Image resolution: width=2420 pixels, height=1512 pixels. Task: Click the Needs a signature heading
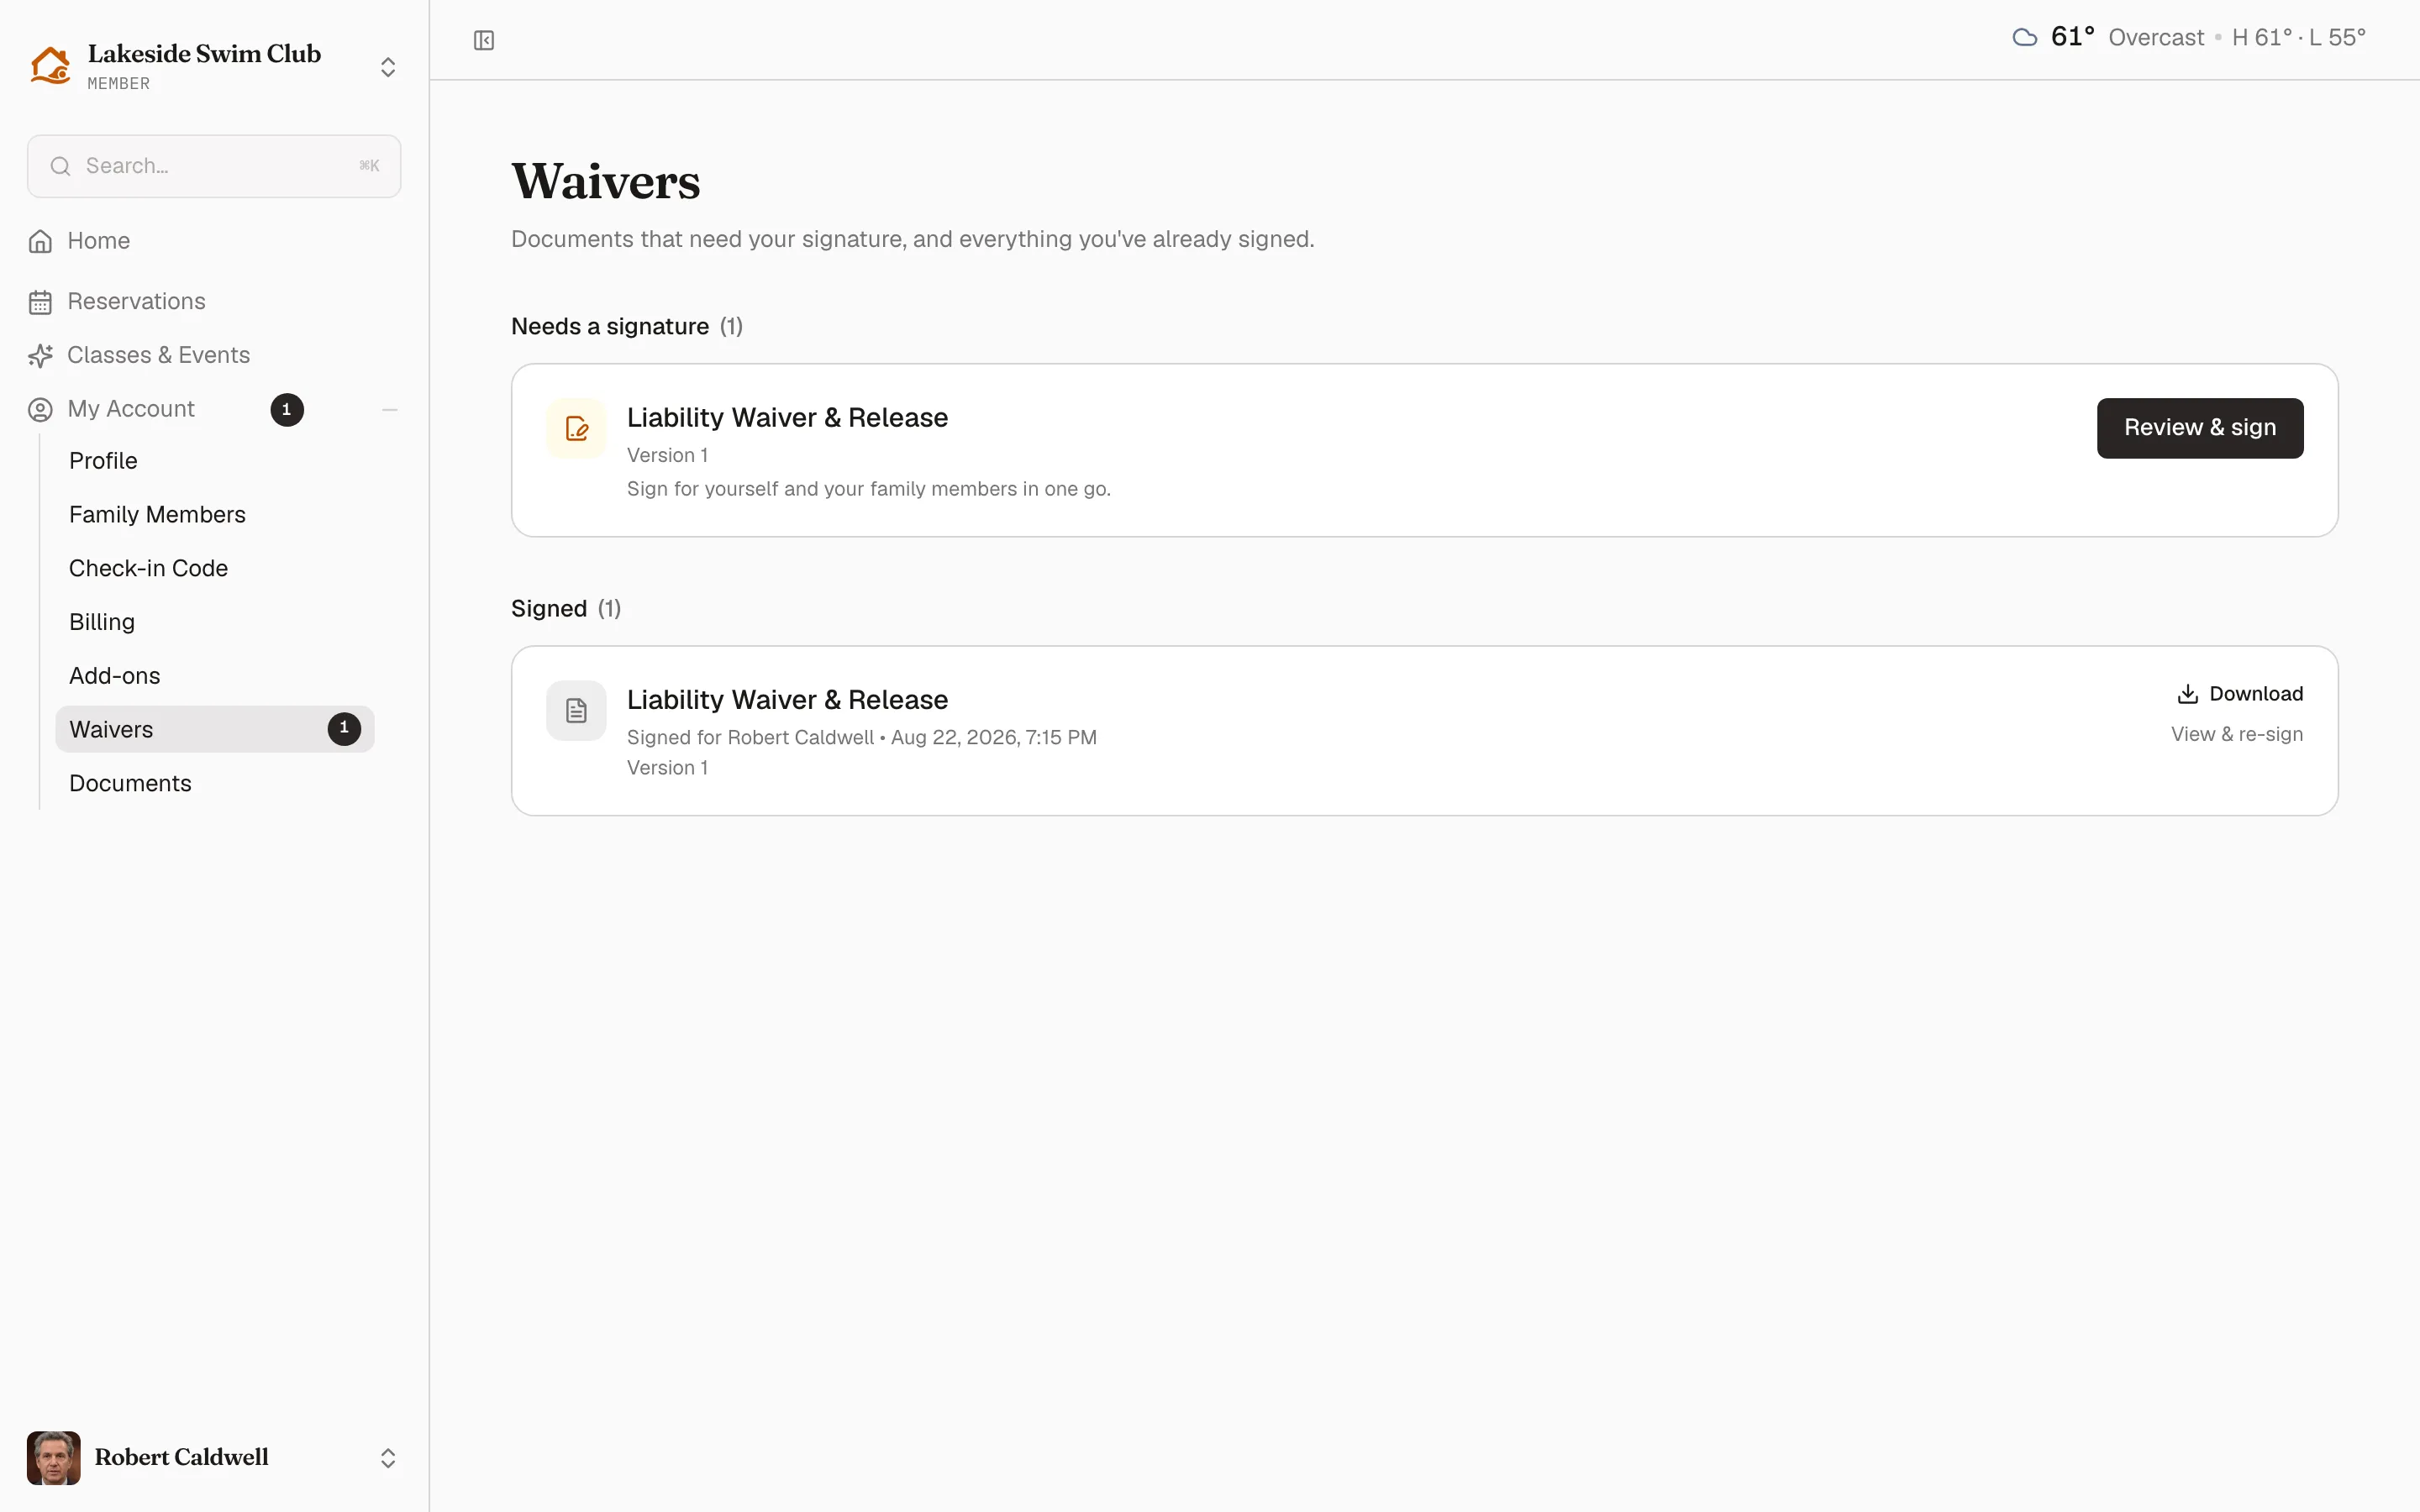tap(610, 327)
